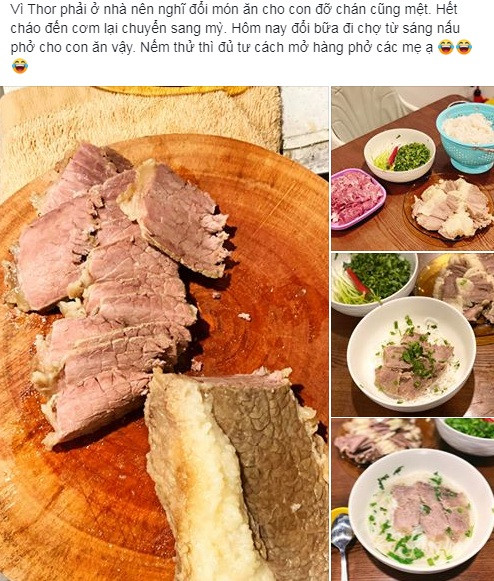Click the text line 'phở cho con ăn vậy'
Image resolution: width=494 pixels, height=581 pixels.
click(72, 47)
